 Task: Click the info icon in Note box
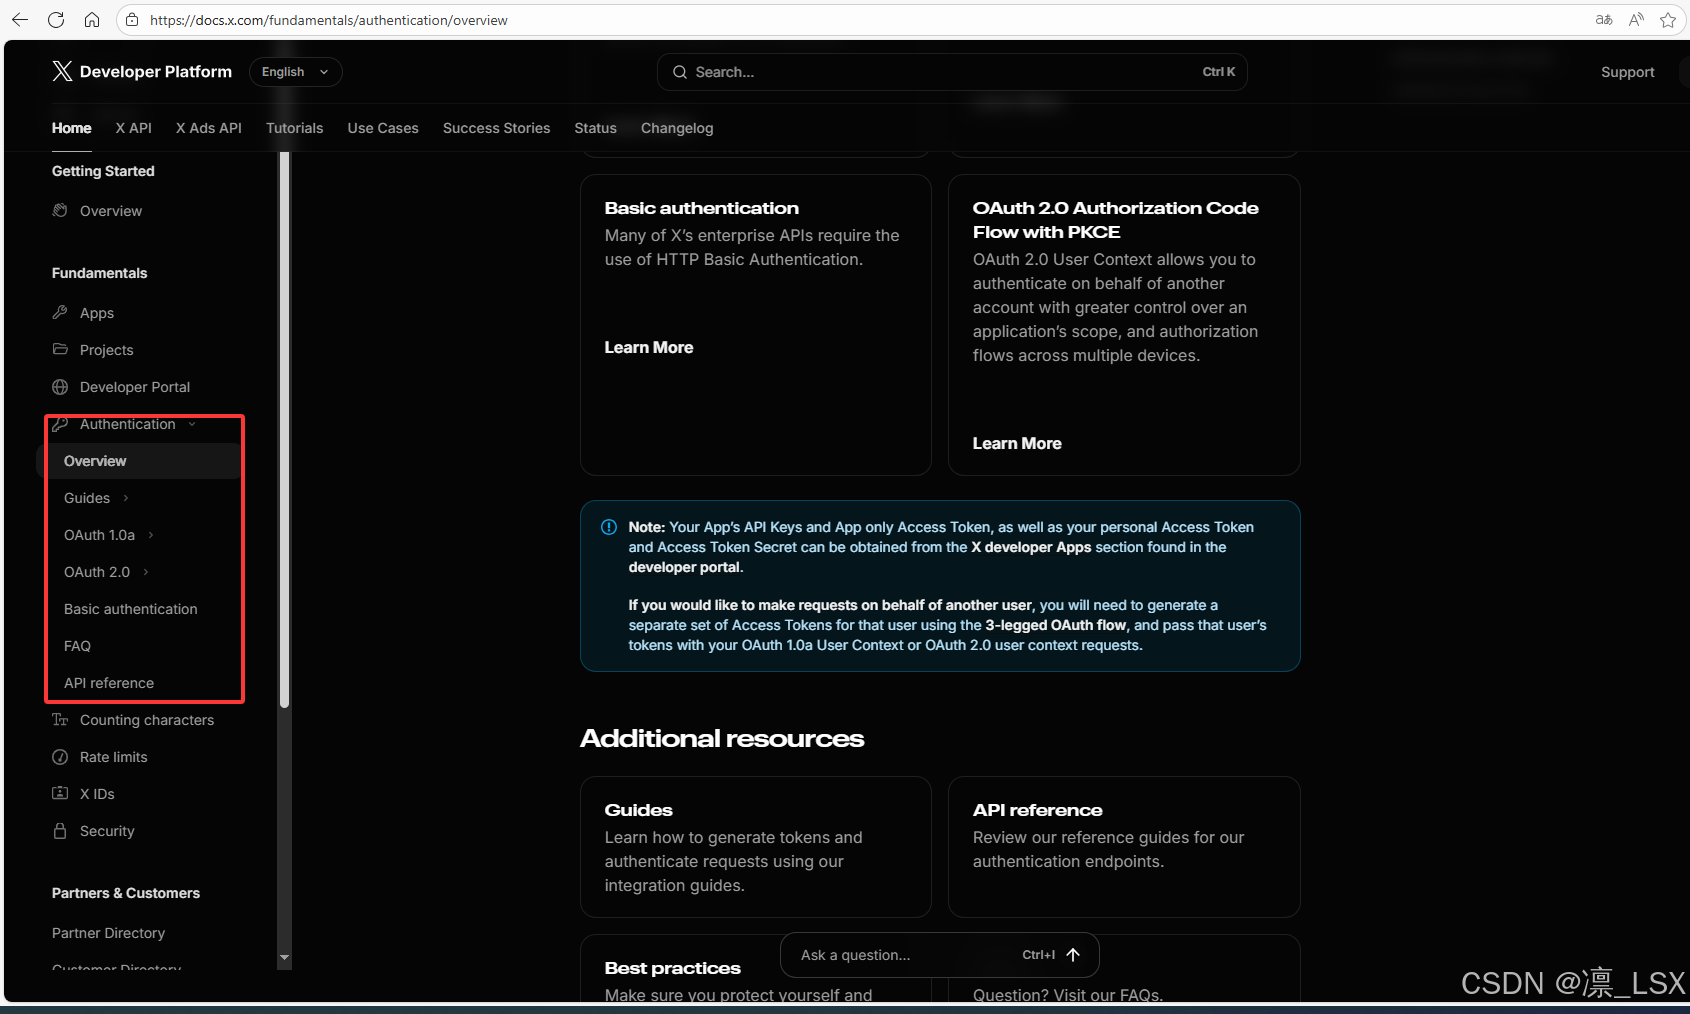click(609, 527)
